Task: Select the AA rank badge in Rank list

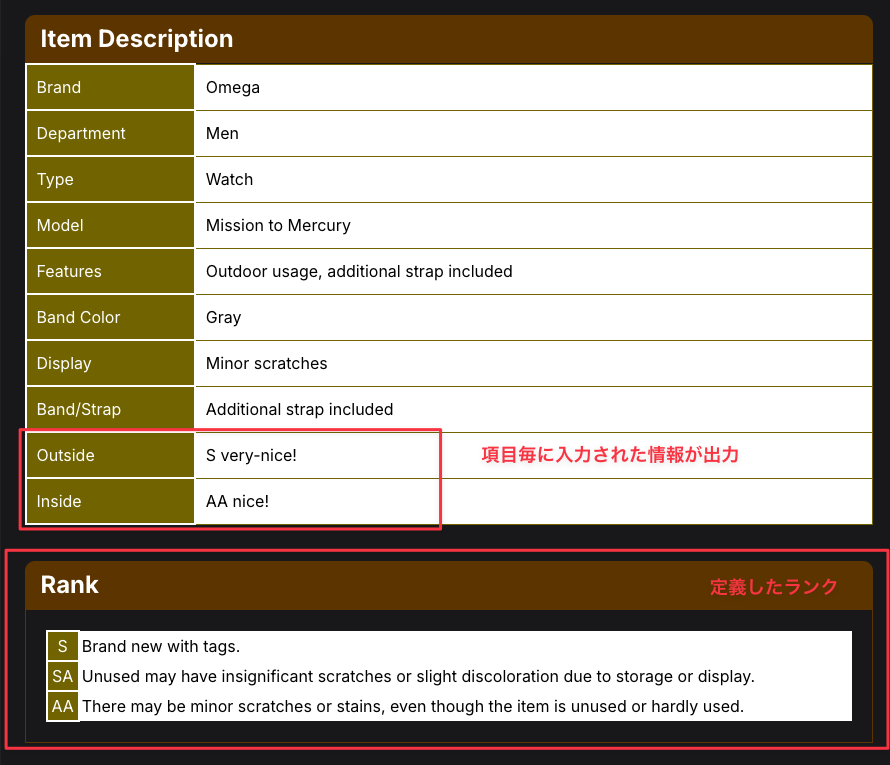Action: [x=63, y=707]
